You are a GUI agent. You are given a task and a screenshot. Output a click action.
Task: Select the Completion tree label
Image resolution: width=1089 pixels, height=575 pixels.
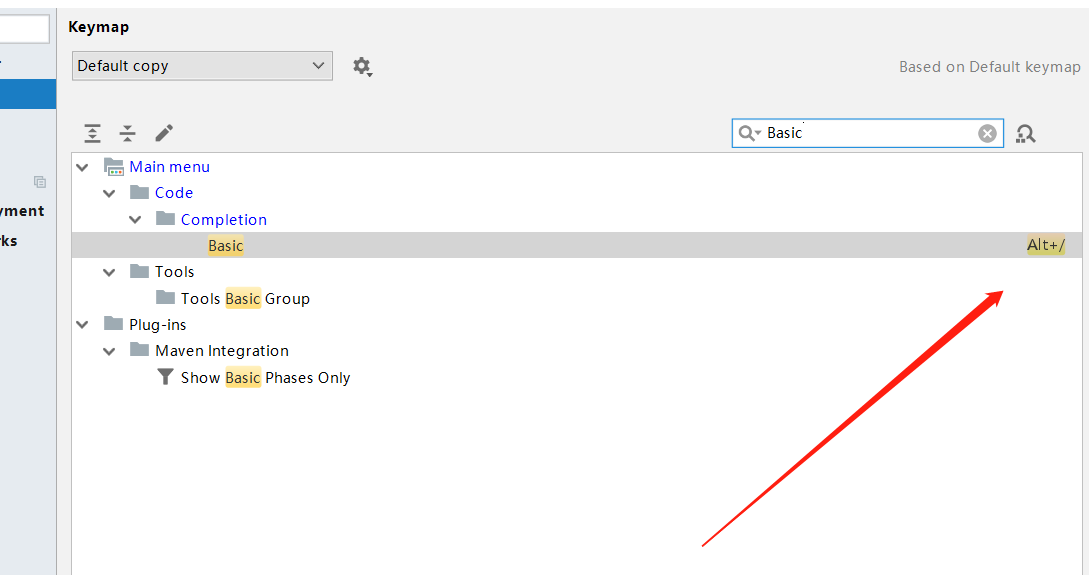pyautogui.click(x=224, y=219)
